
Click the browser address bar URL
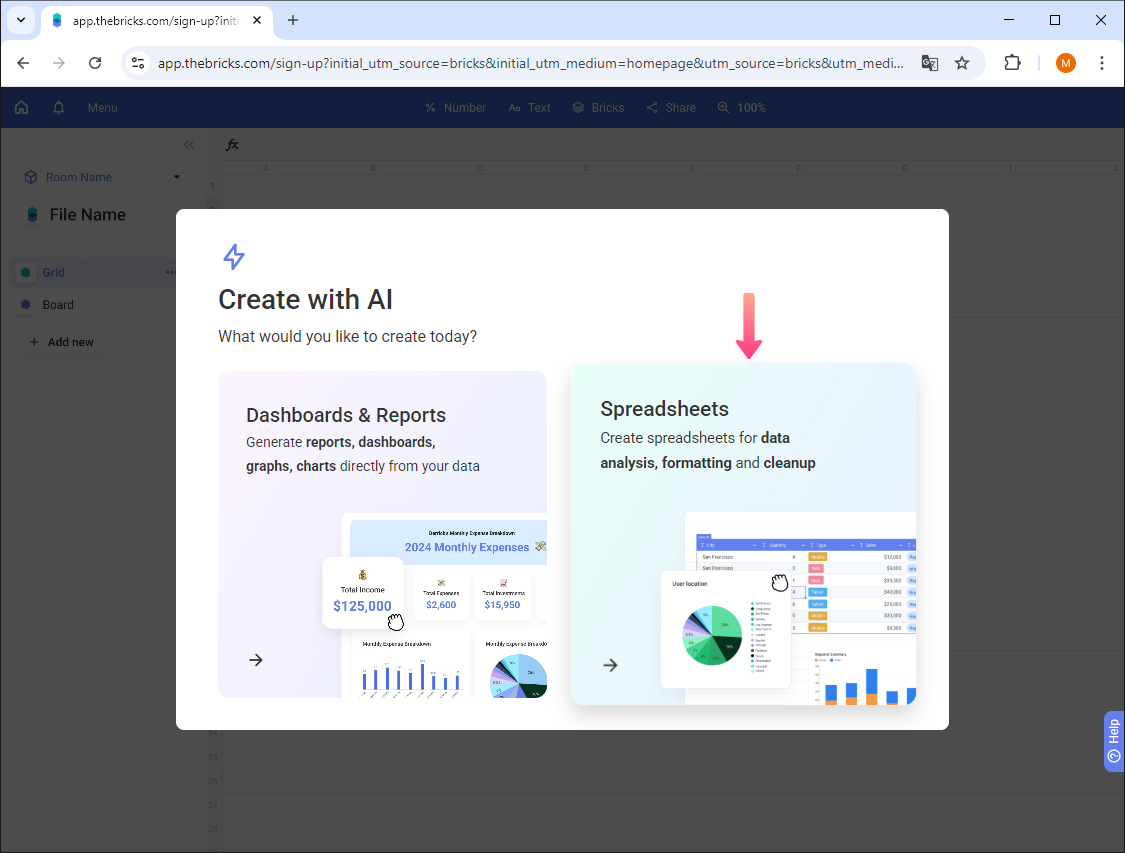tap(530, 63)
